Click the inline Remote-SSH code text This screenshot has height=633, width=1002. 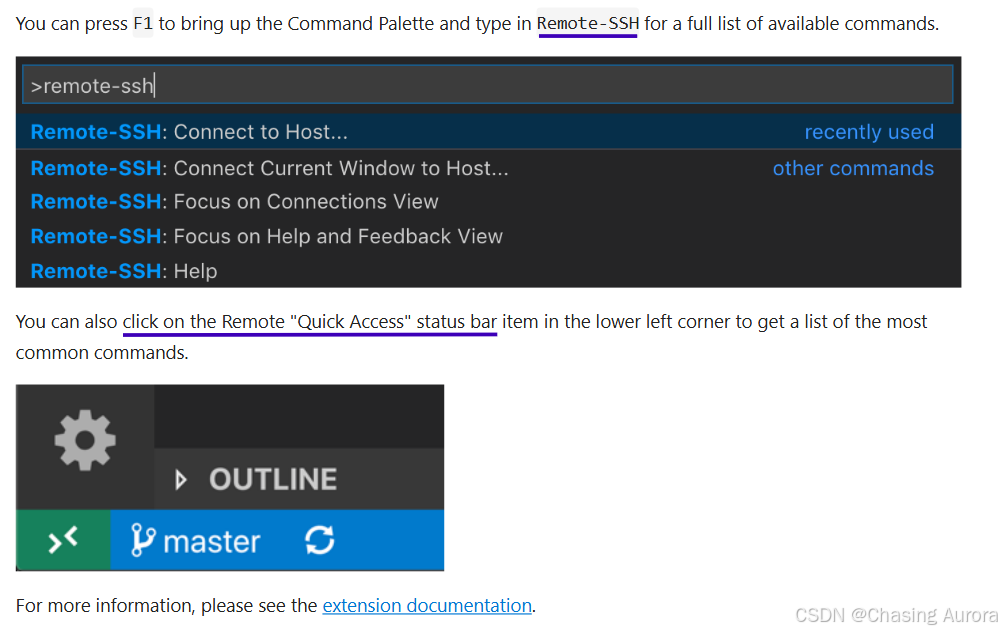tap(588, 24)
